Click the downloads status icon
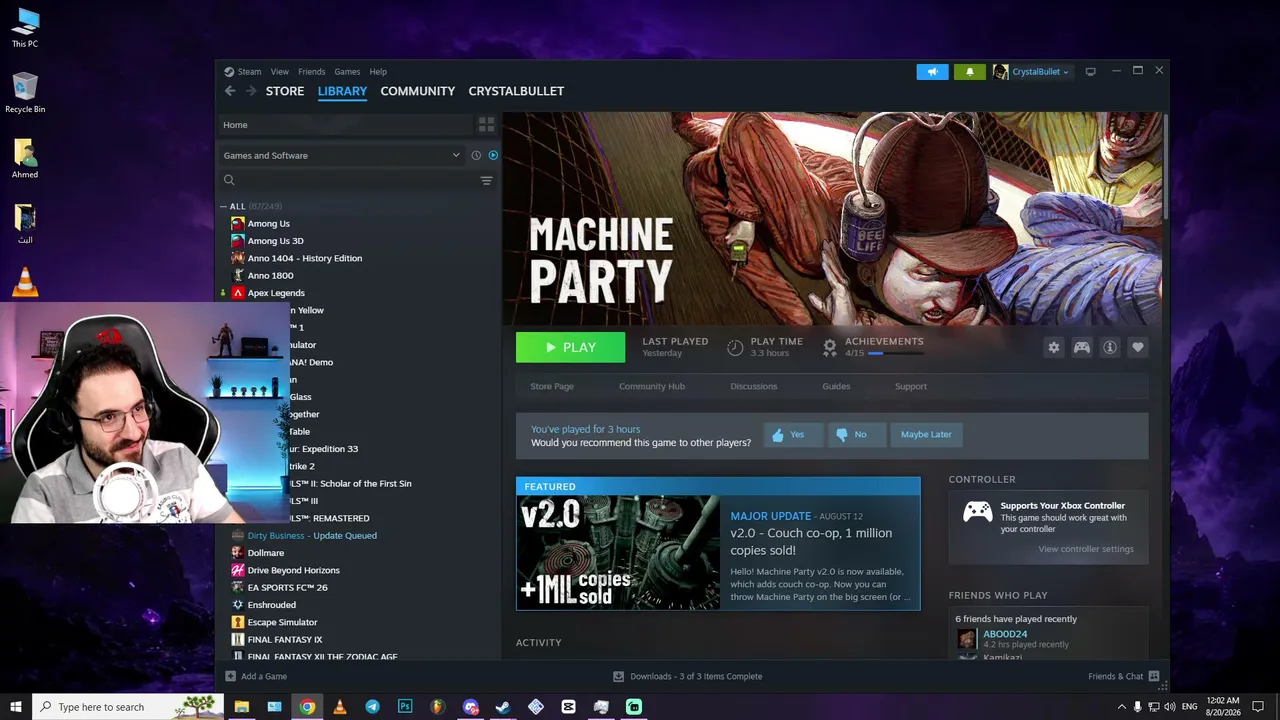1280x720 pixels. 618,677
